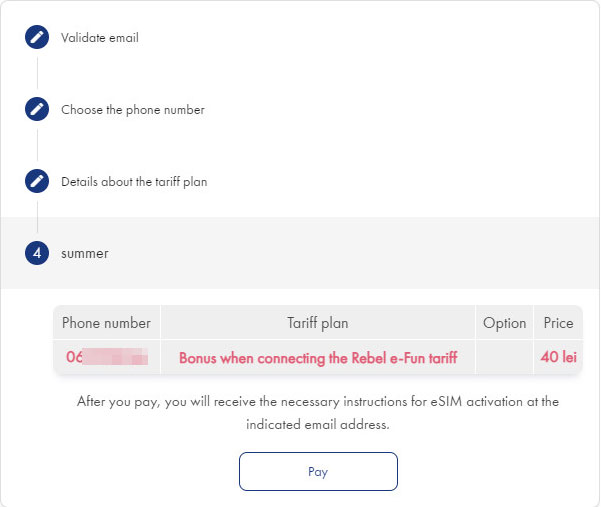
Task: Click the 40 lei price value
Action: tap(558, 357)
